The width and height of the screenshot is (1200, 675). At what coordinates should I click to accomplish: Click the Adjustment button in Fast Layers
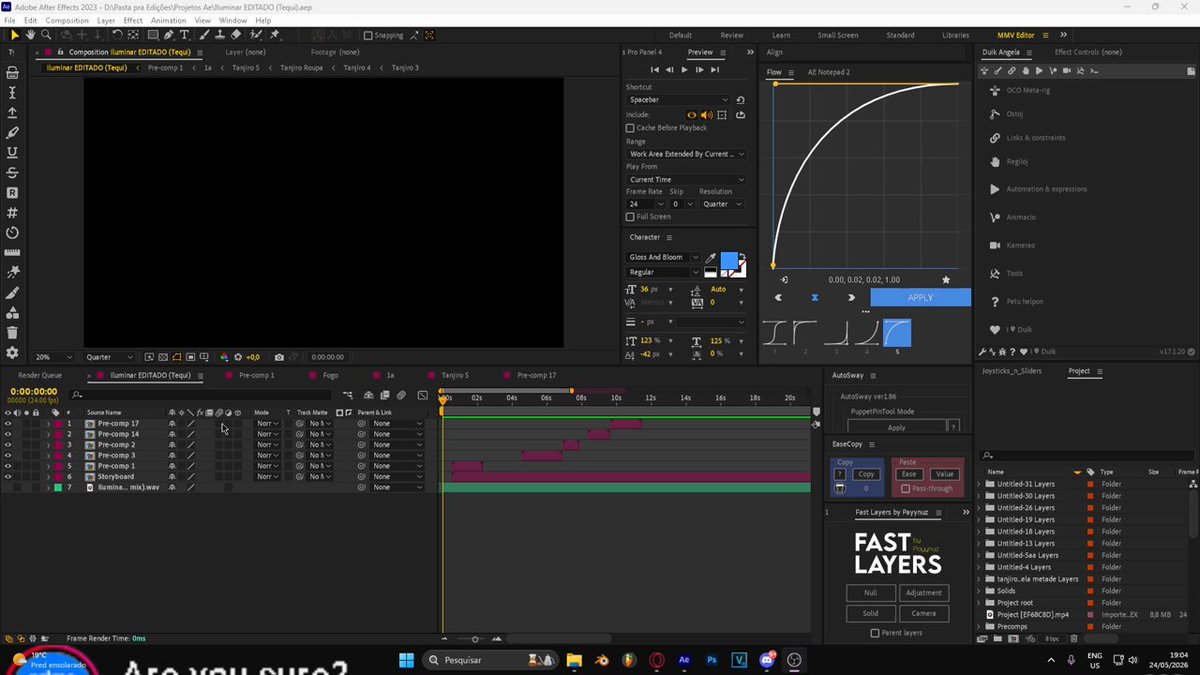[x=923, y=593]
